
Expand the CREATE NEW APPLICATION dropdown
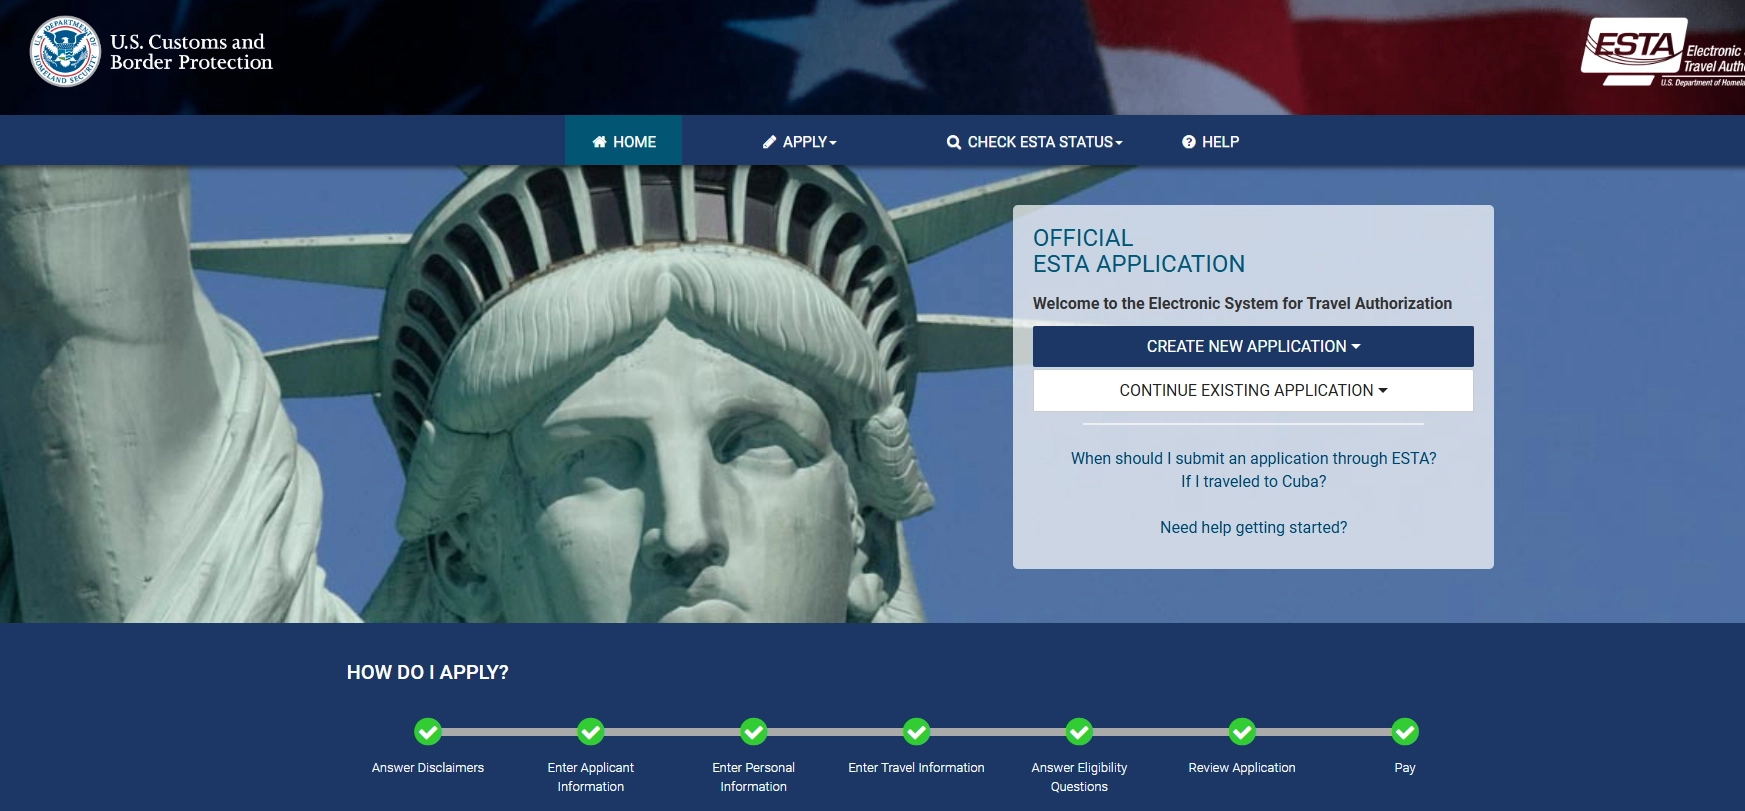tap(1253, 346)
